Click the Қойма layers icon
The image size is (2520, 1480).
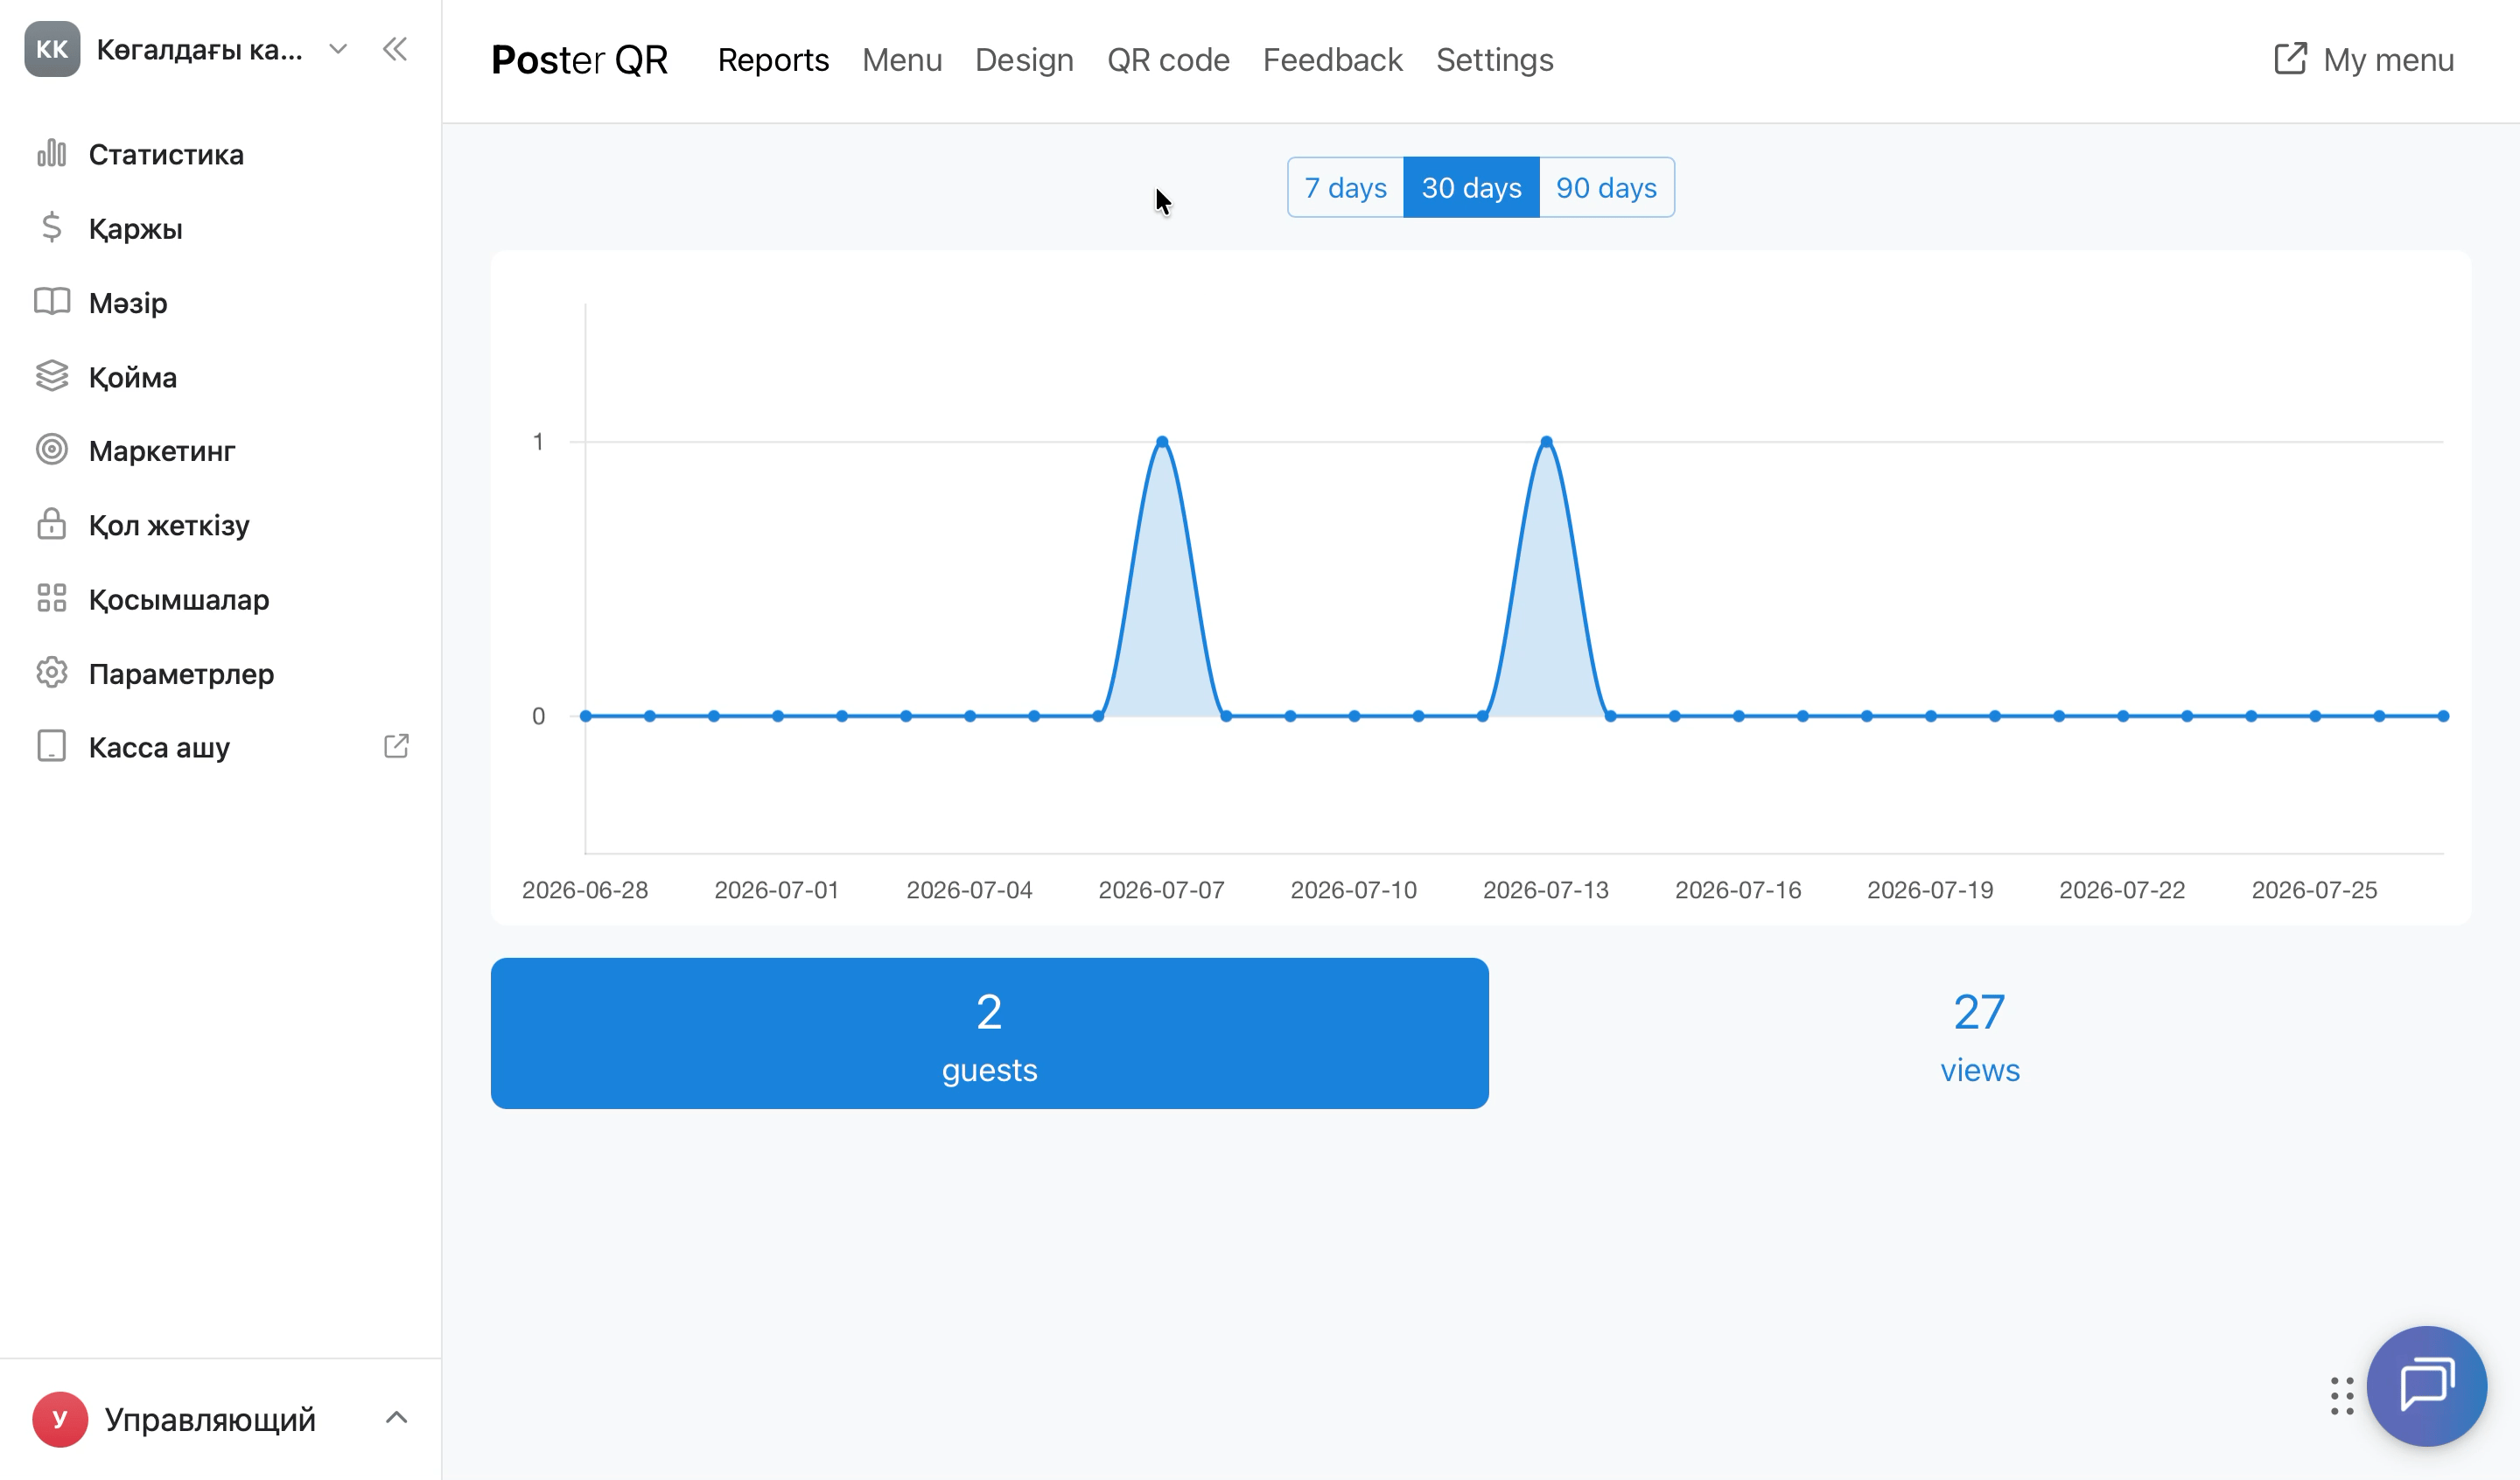tap(51, 376)
